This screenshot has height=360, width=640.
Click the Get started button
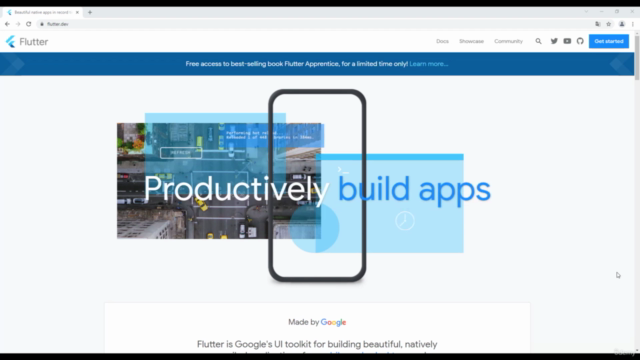(x=609, y=41)
